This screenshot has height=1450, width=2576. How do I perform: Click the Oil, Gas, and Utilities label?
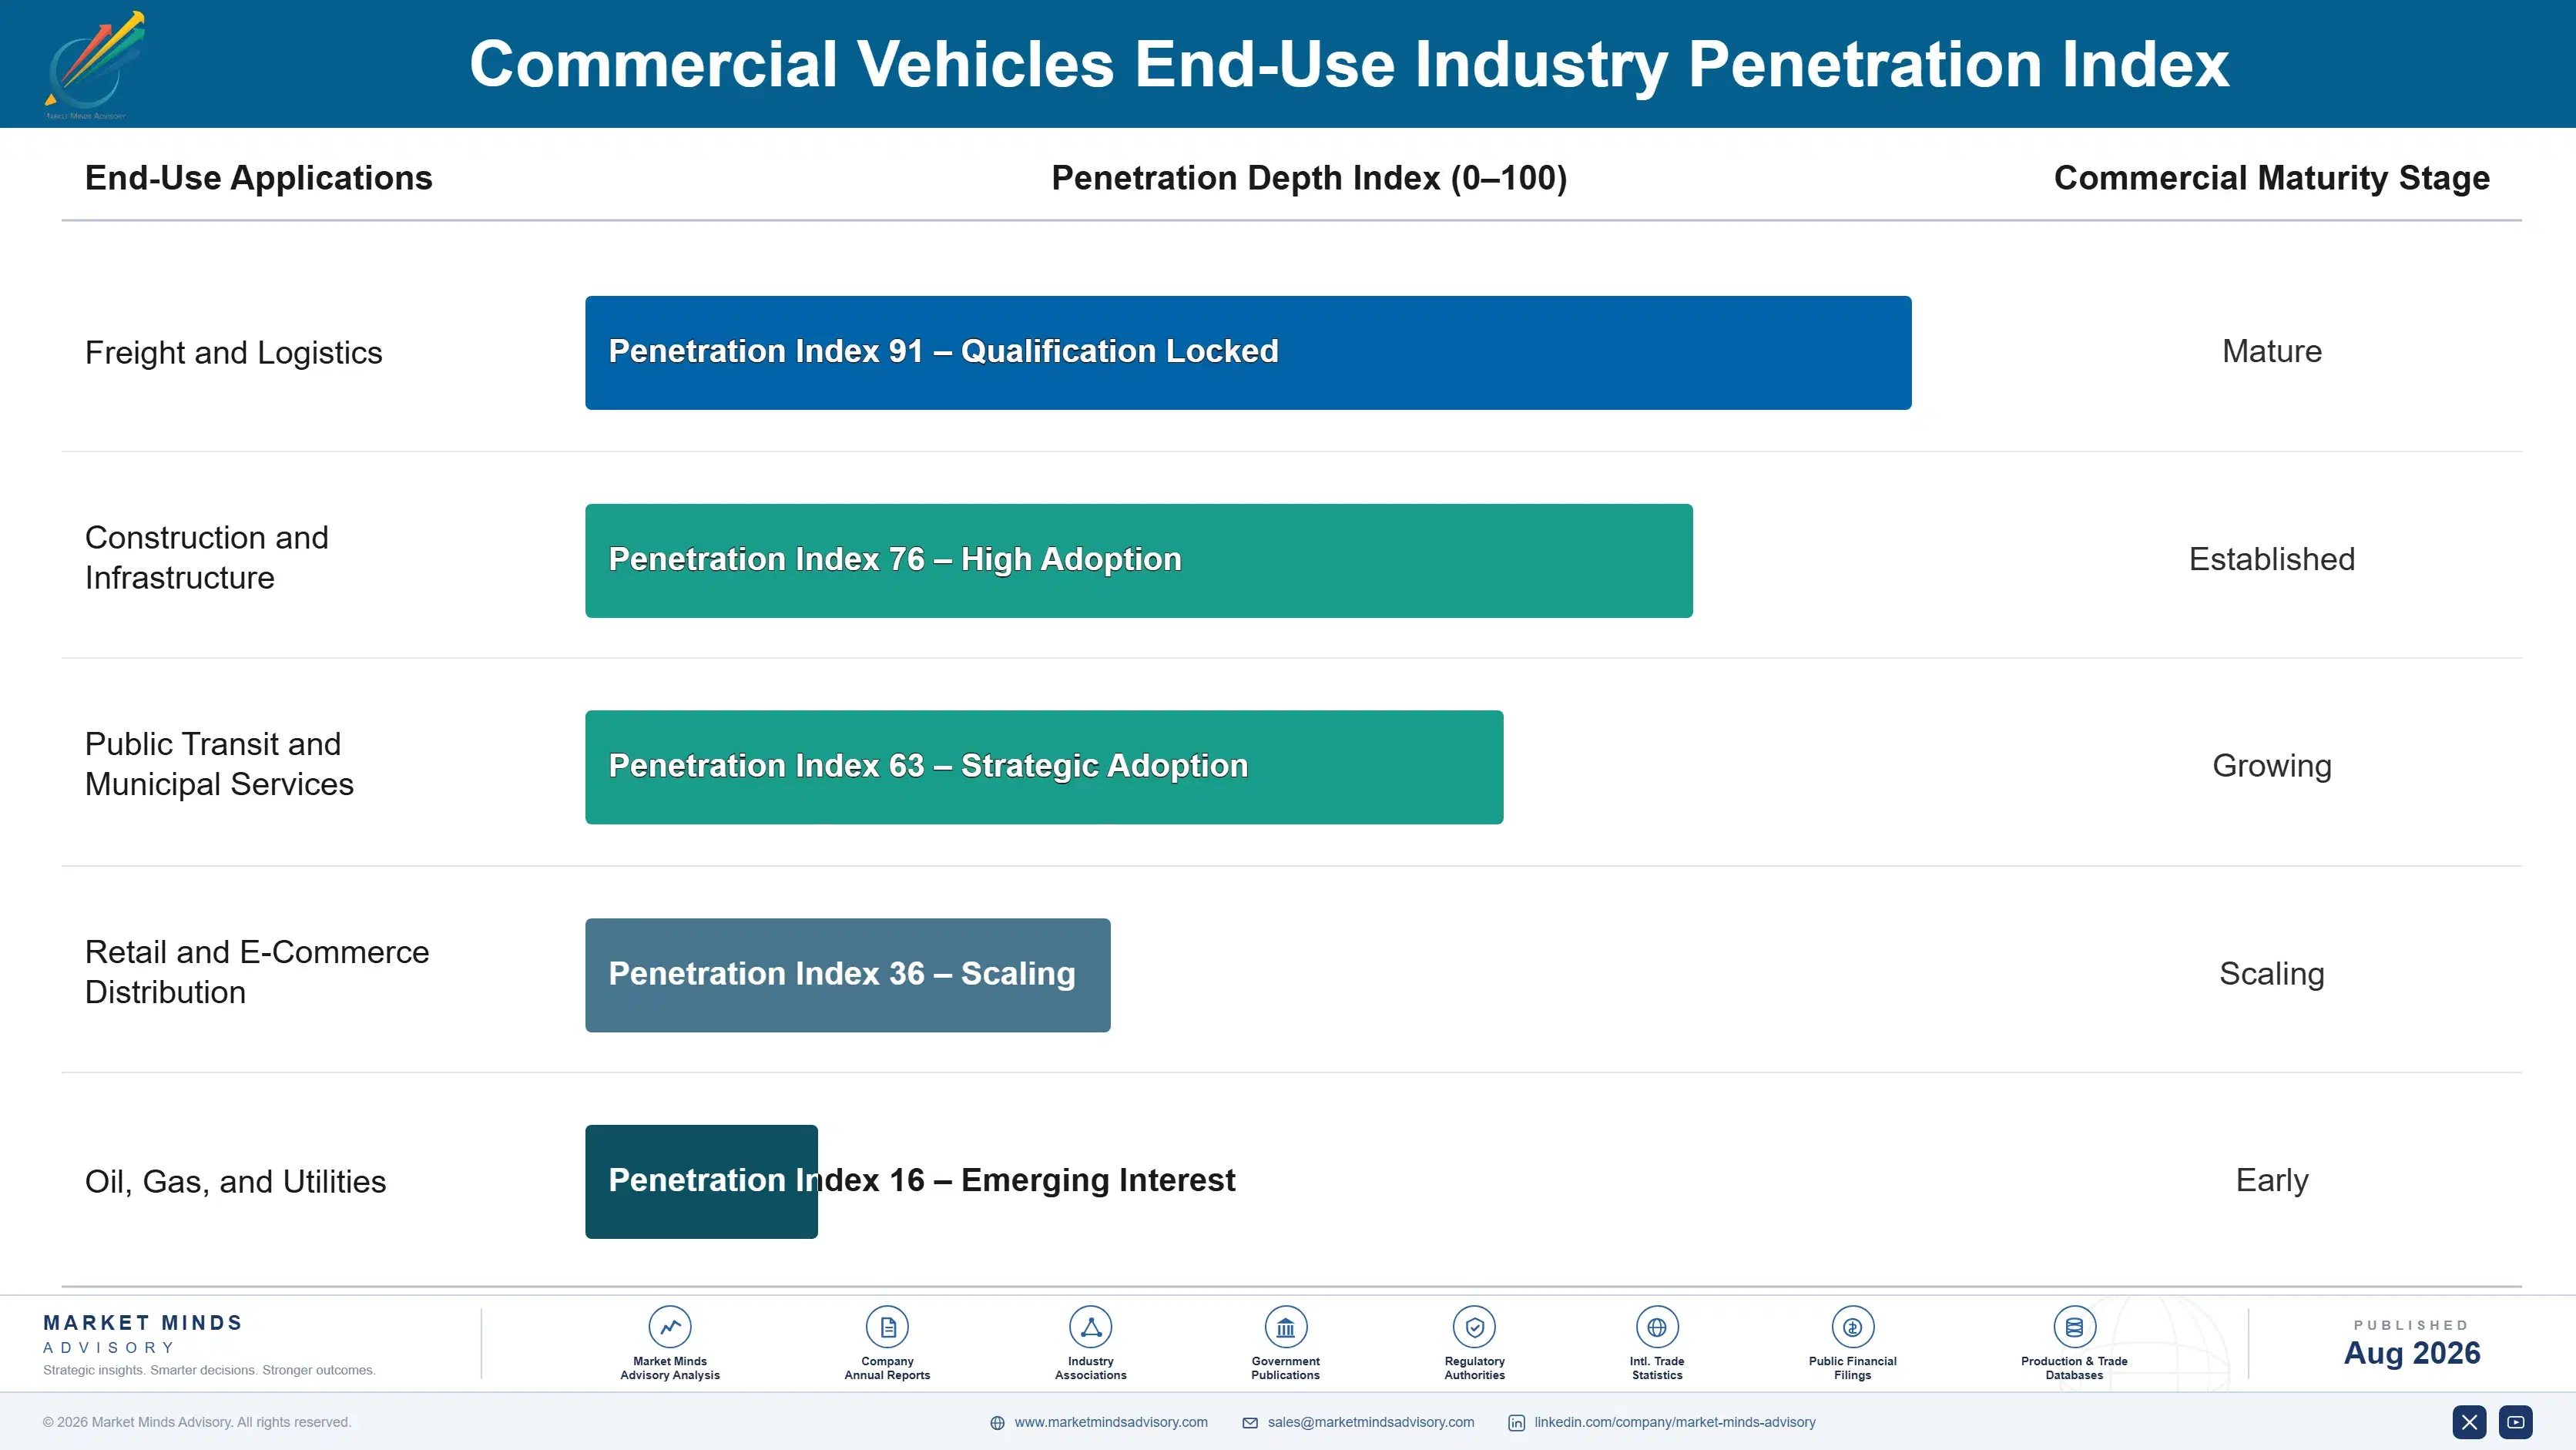tap(236, 1182)
